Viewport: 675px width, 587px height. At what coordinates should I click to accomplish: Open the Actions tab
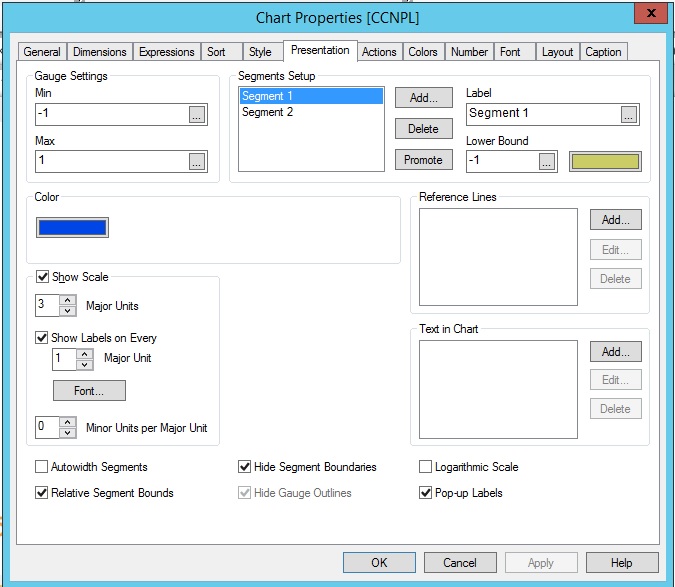coord(379,52)
